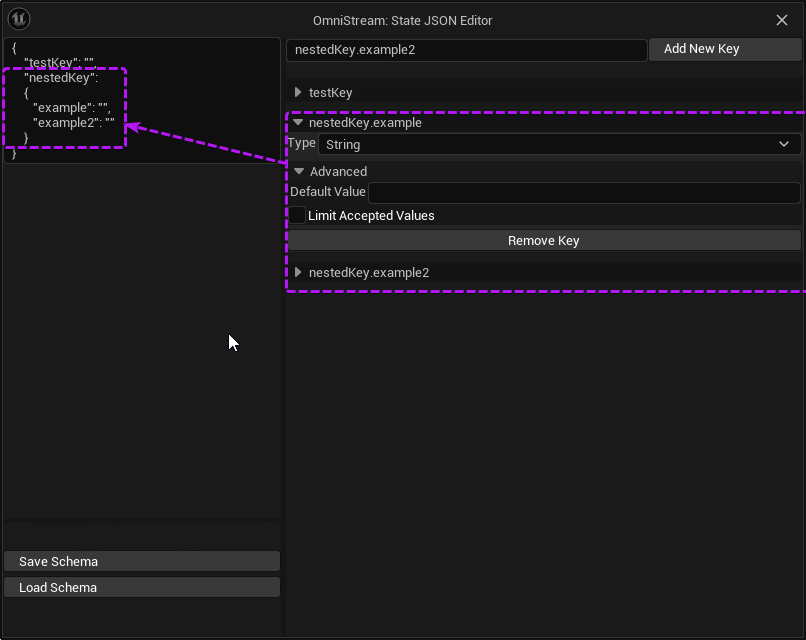Image resolution: width=806 pixels, height=640 pixels.
Task: Click the Advanced section arrow icon
Action: pos(298,171)
